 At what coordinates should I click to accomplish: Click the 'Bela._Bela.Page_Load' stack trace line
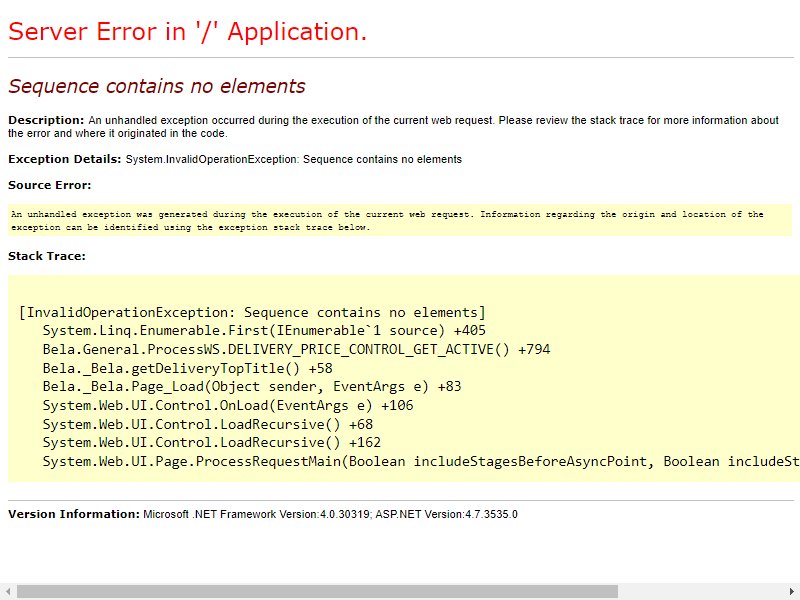(x=252, y=387)
